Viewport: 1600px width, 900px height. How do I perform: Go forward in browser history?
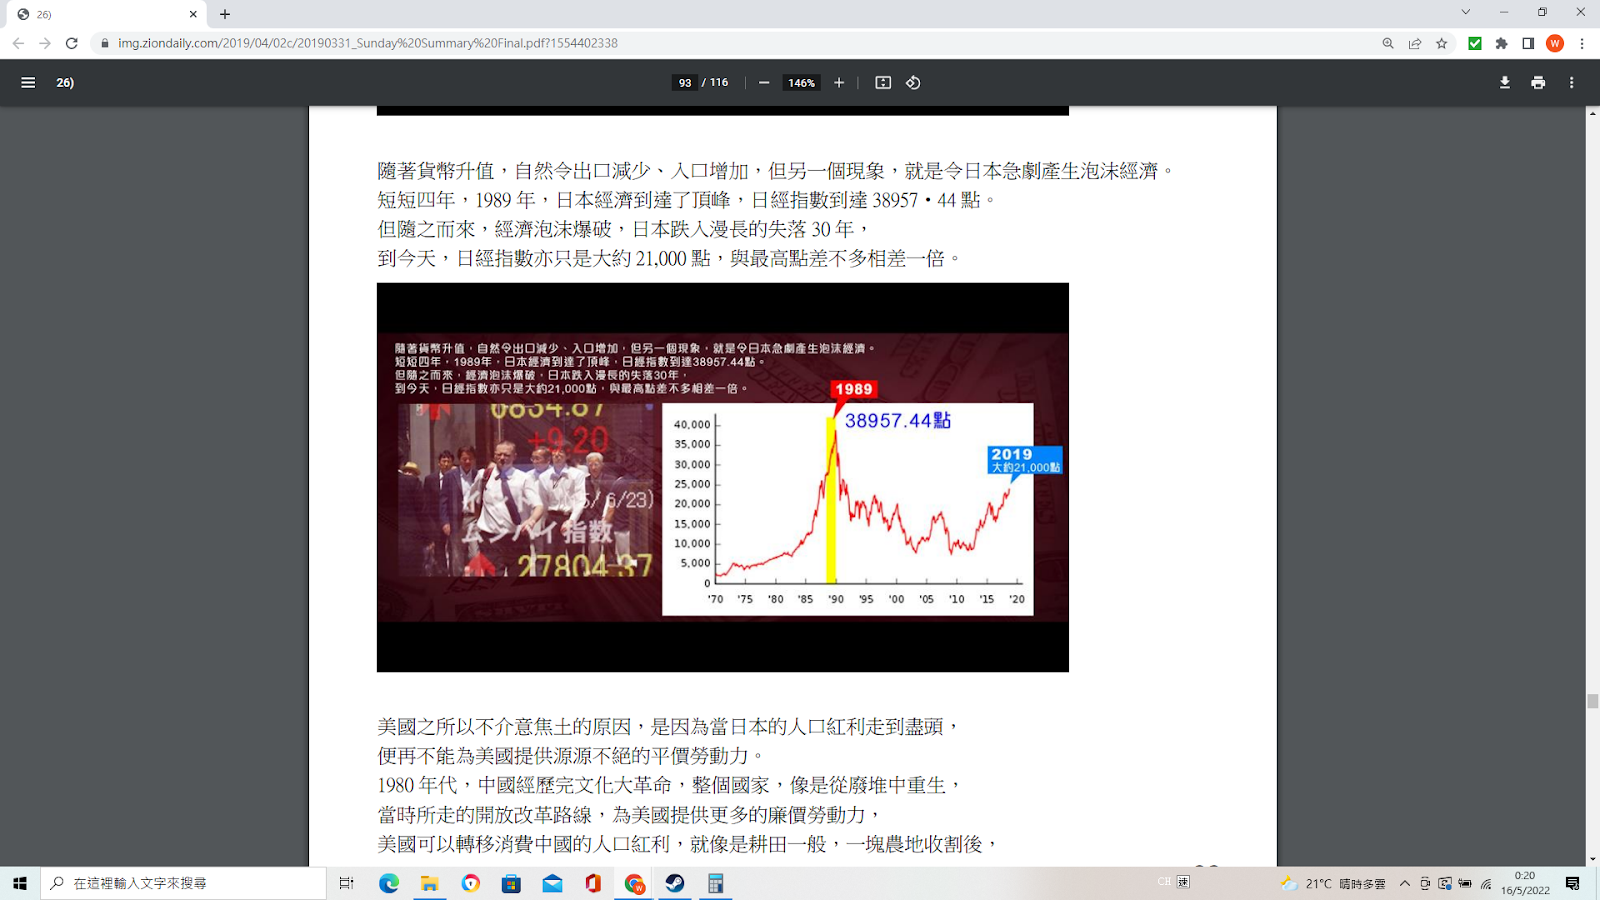45,43
